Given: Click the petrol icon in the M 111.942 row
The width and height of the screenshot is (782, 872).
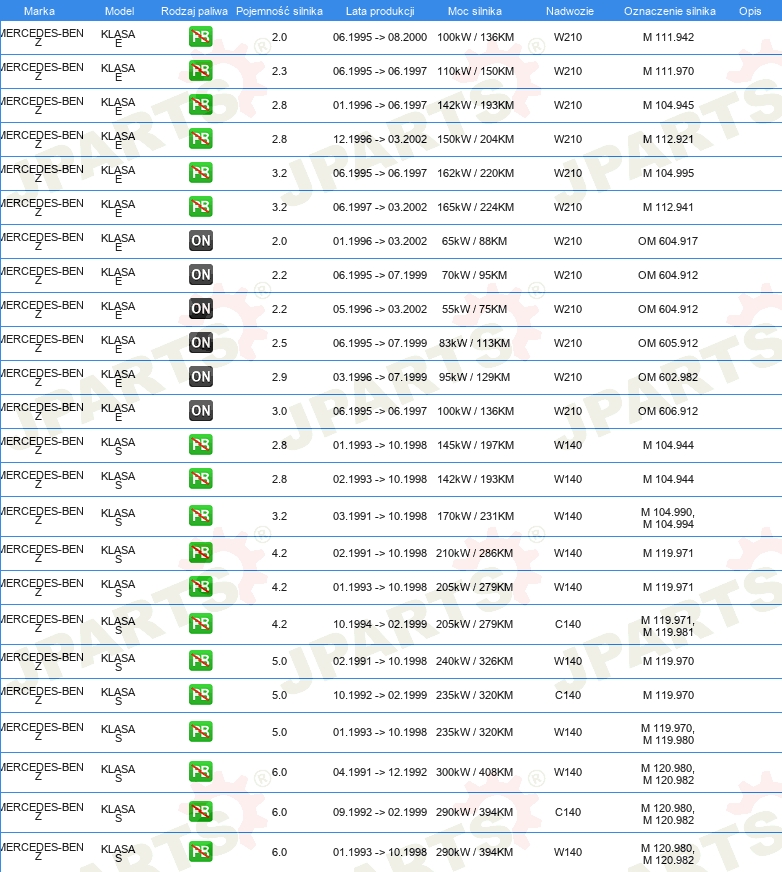Looking at the screenshot, I should pos(201,37).
